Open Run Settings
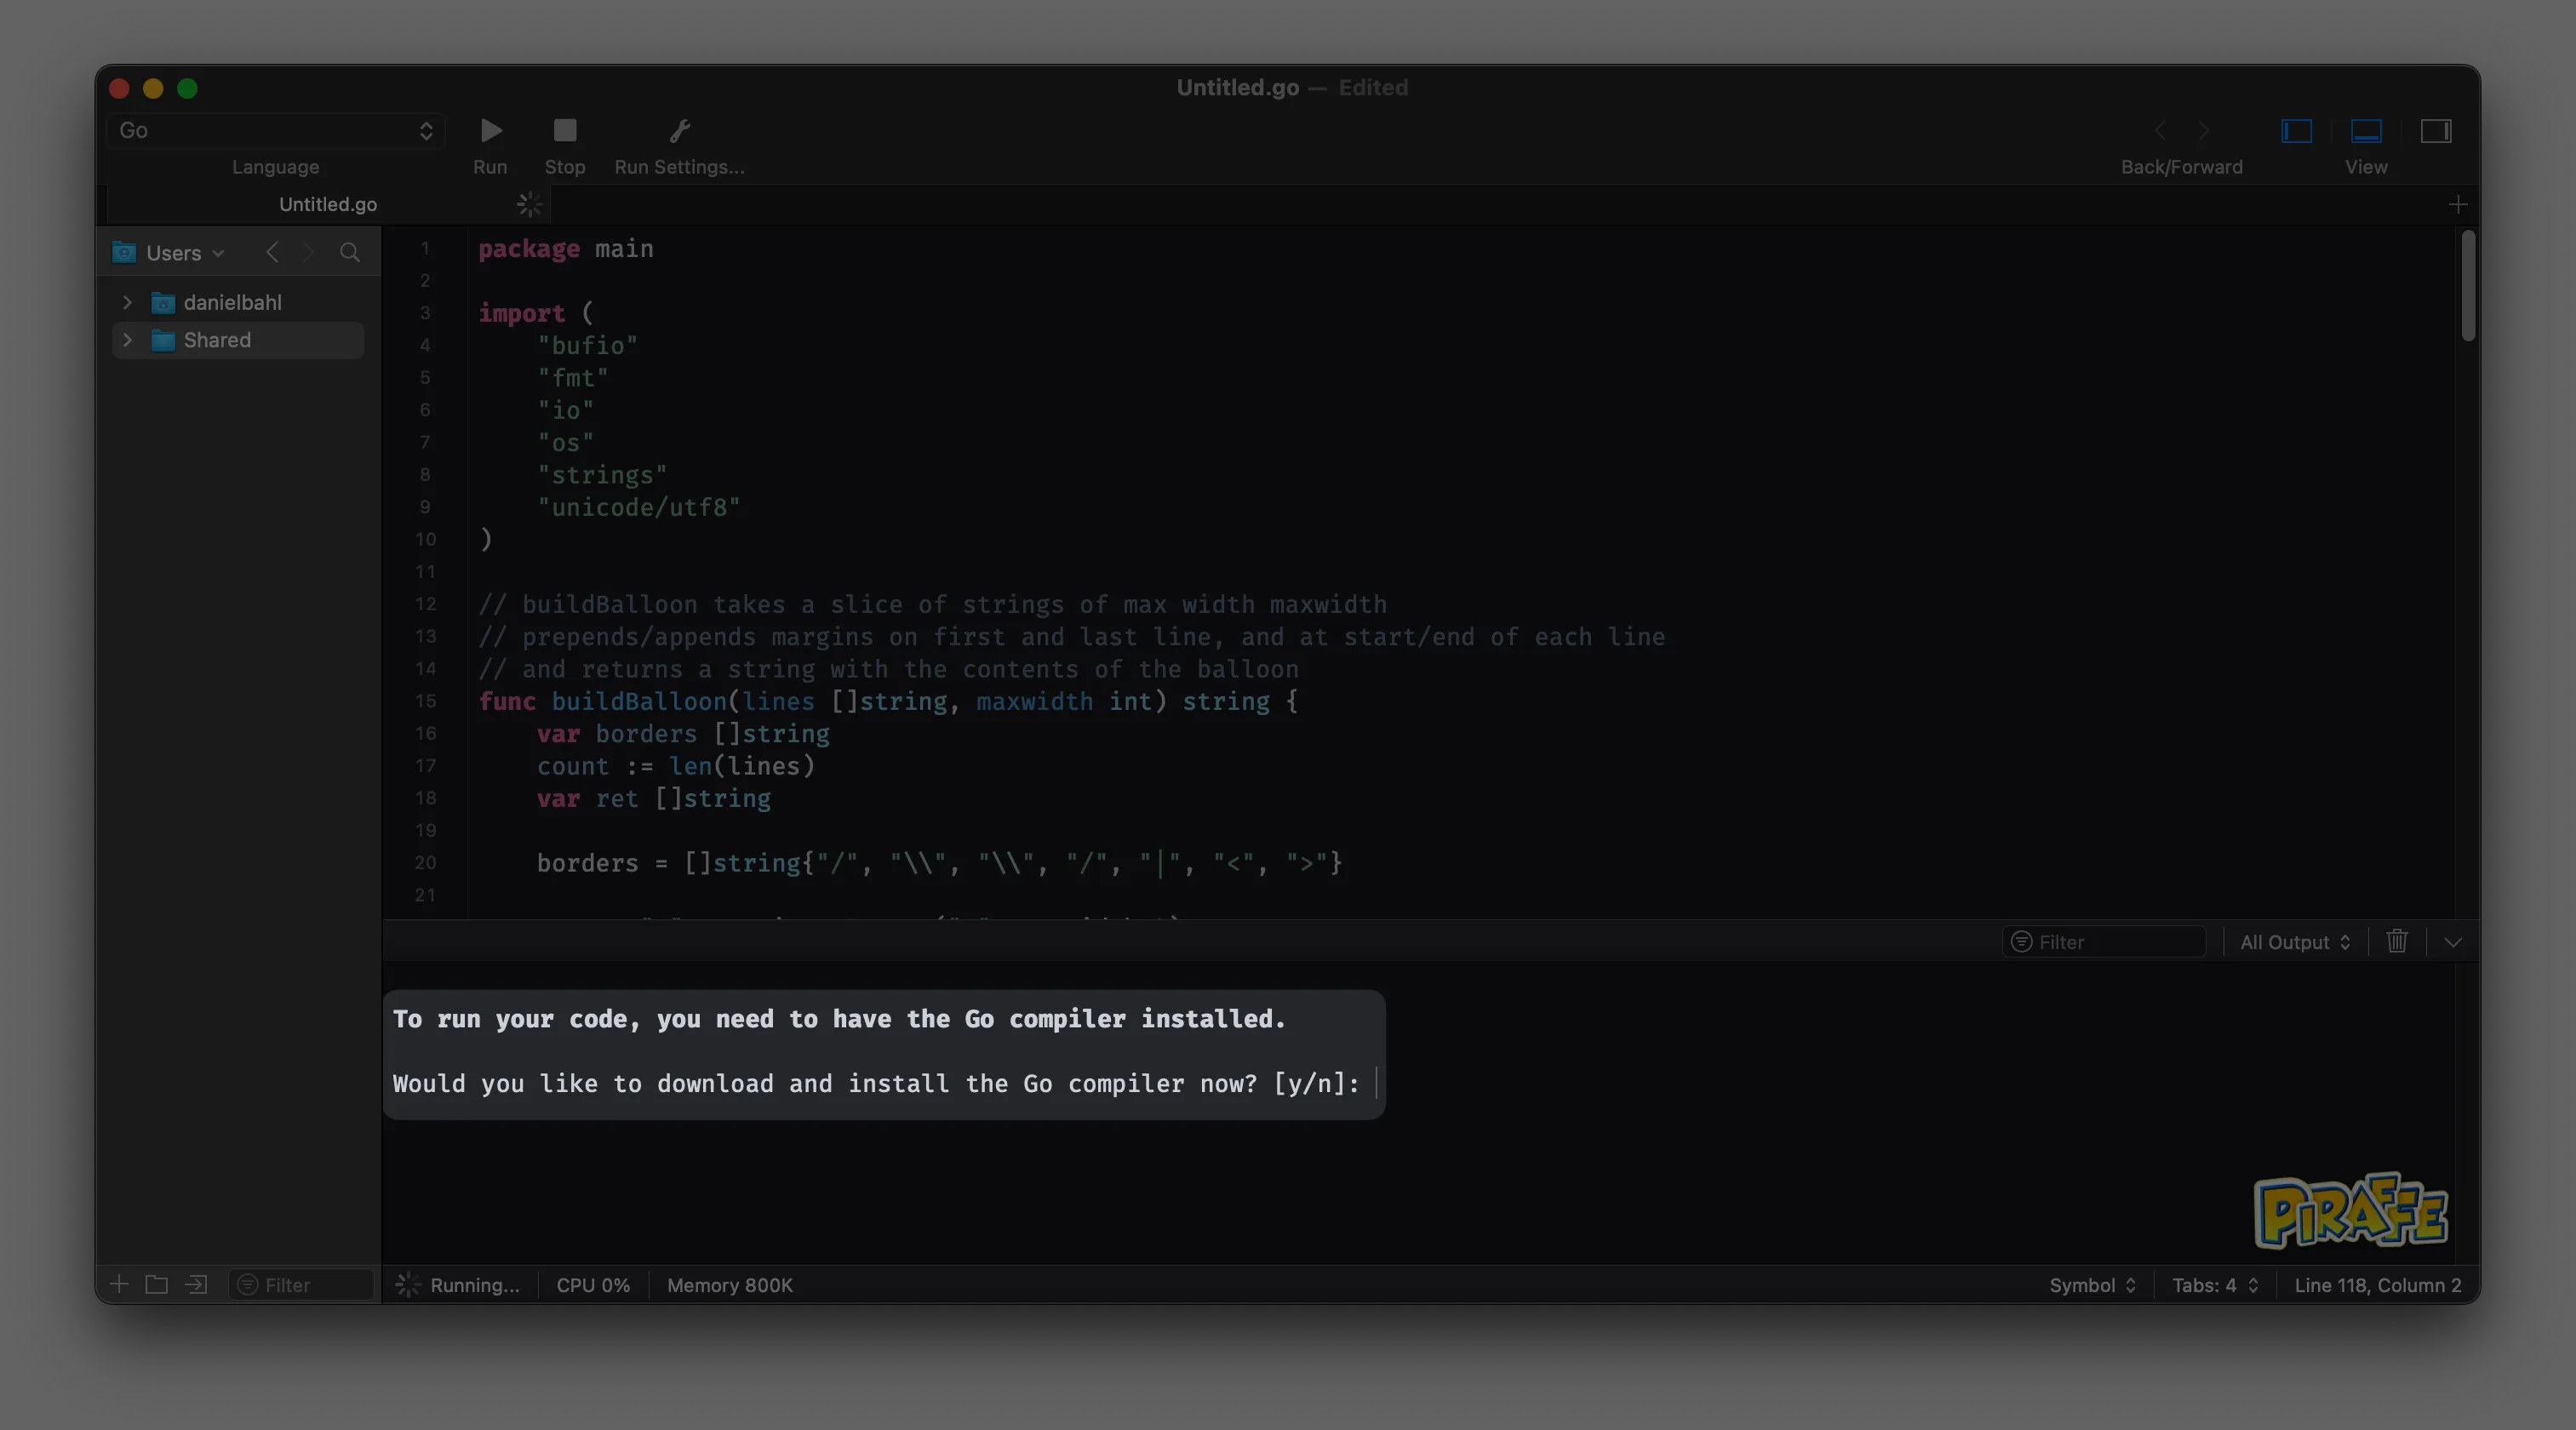 [678, 130]
